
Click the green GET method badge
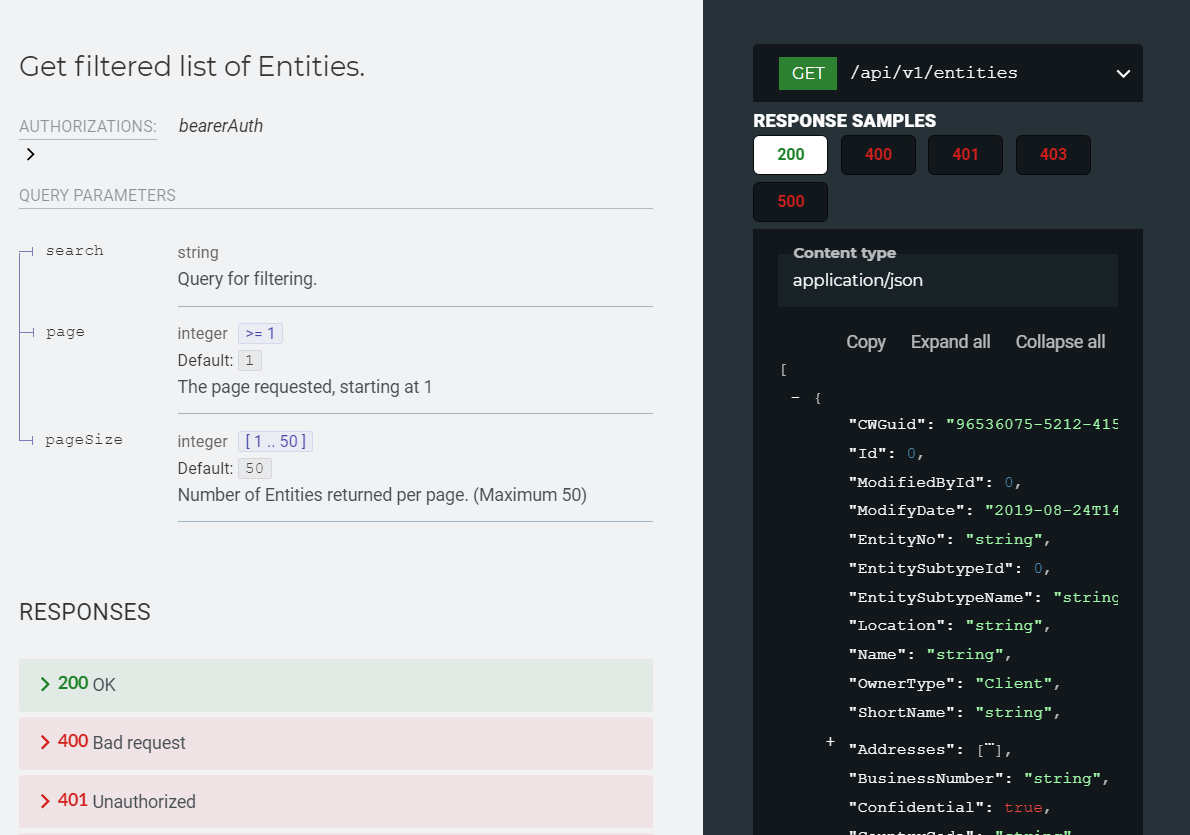(x=807, y=73)
